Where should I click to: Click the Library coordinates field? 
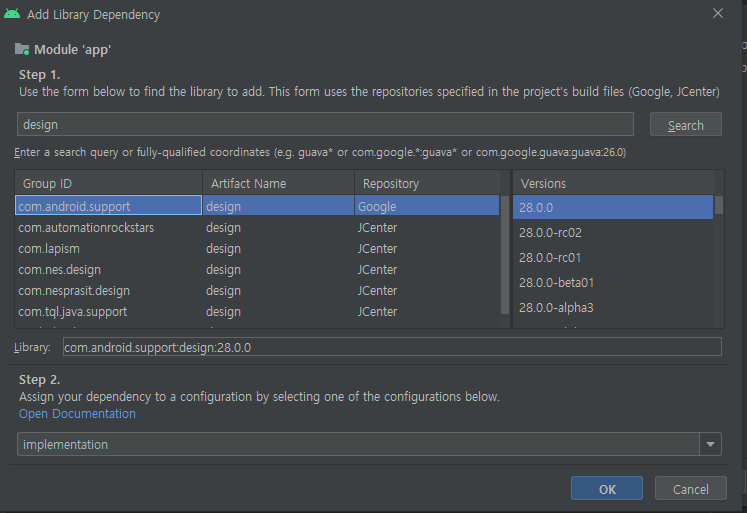(x=392, y=347)
